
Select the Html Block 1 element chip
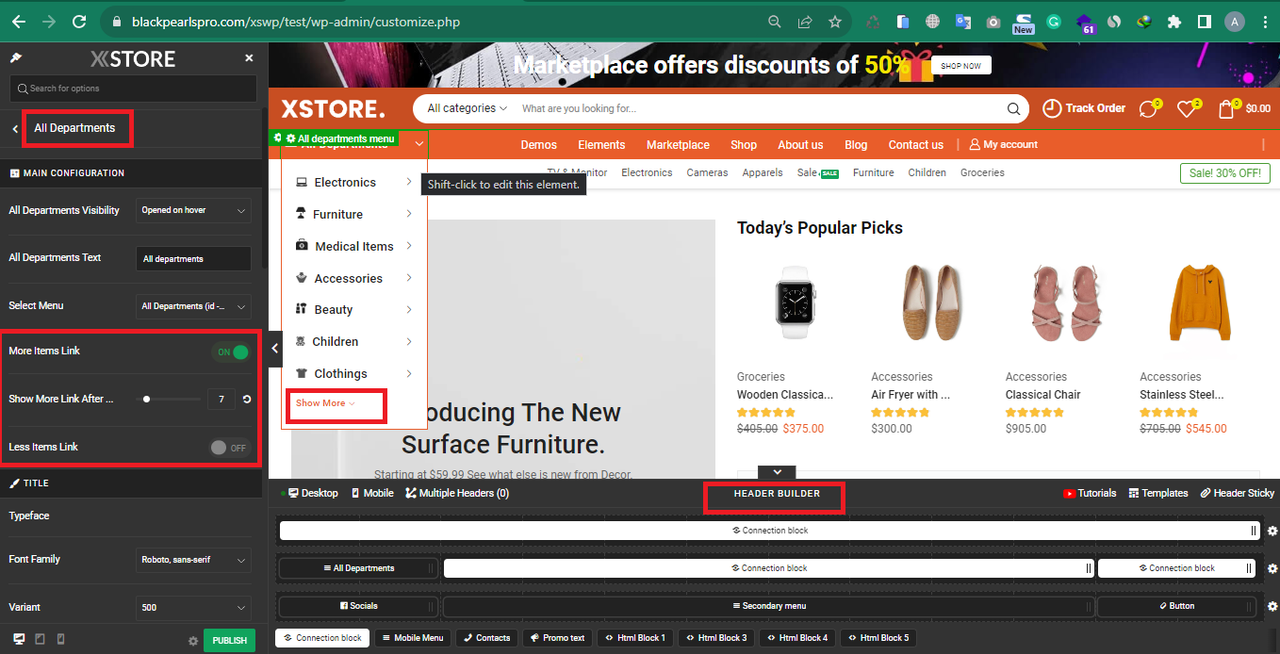pyautogui.click(x=635, y=638)
